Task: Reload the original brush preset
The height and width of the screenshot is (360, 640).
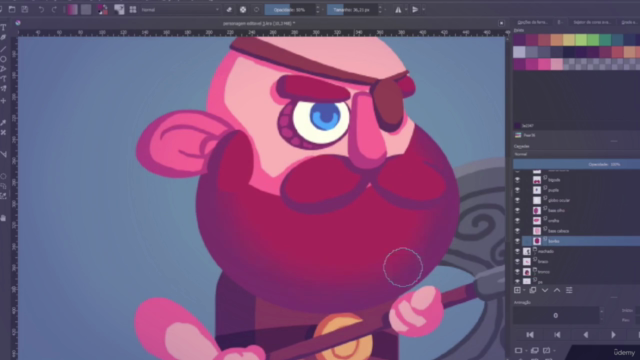Action: tap(256, 9)
